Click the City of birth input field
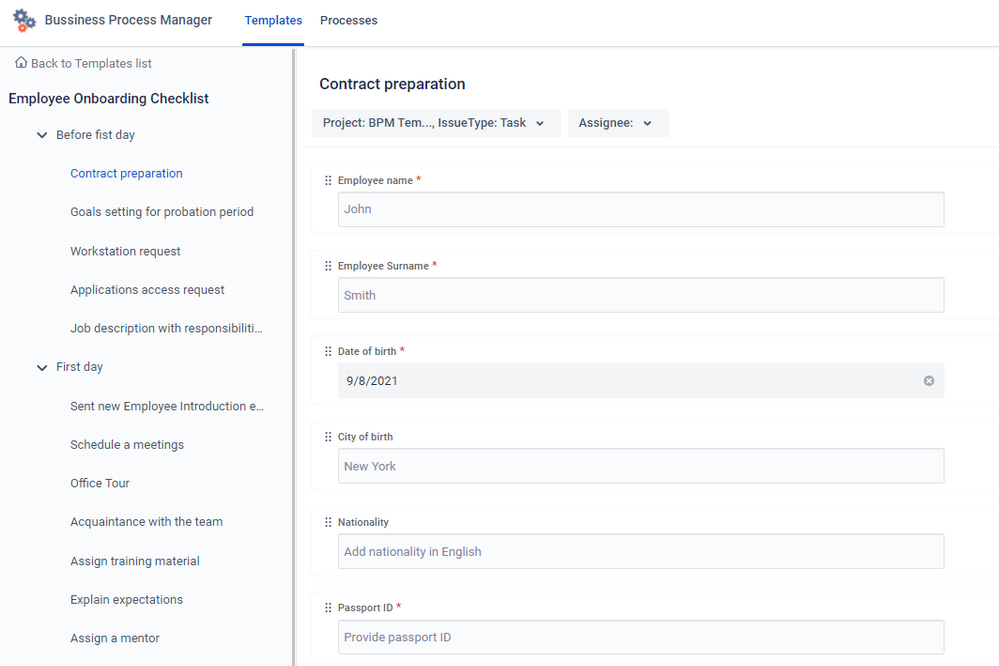Screen dimensions: 999x666 (641, 466)
